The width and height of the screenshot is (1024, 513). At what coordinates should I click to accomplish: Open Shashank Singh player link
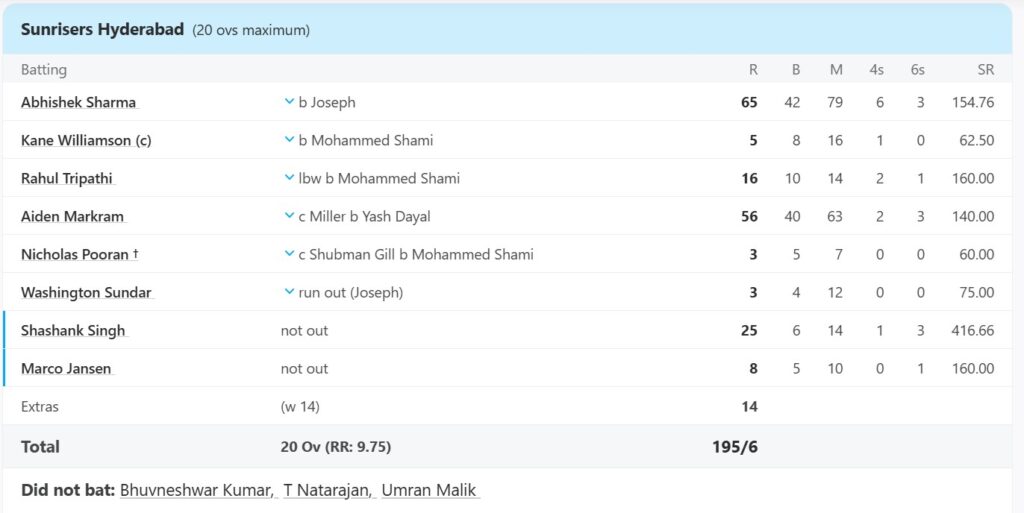pos(72,331)
